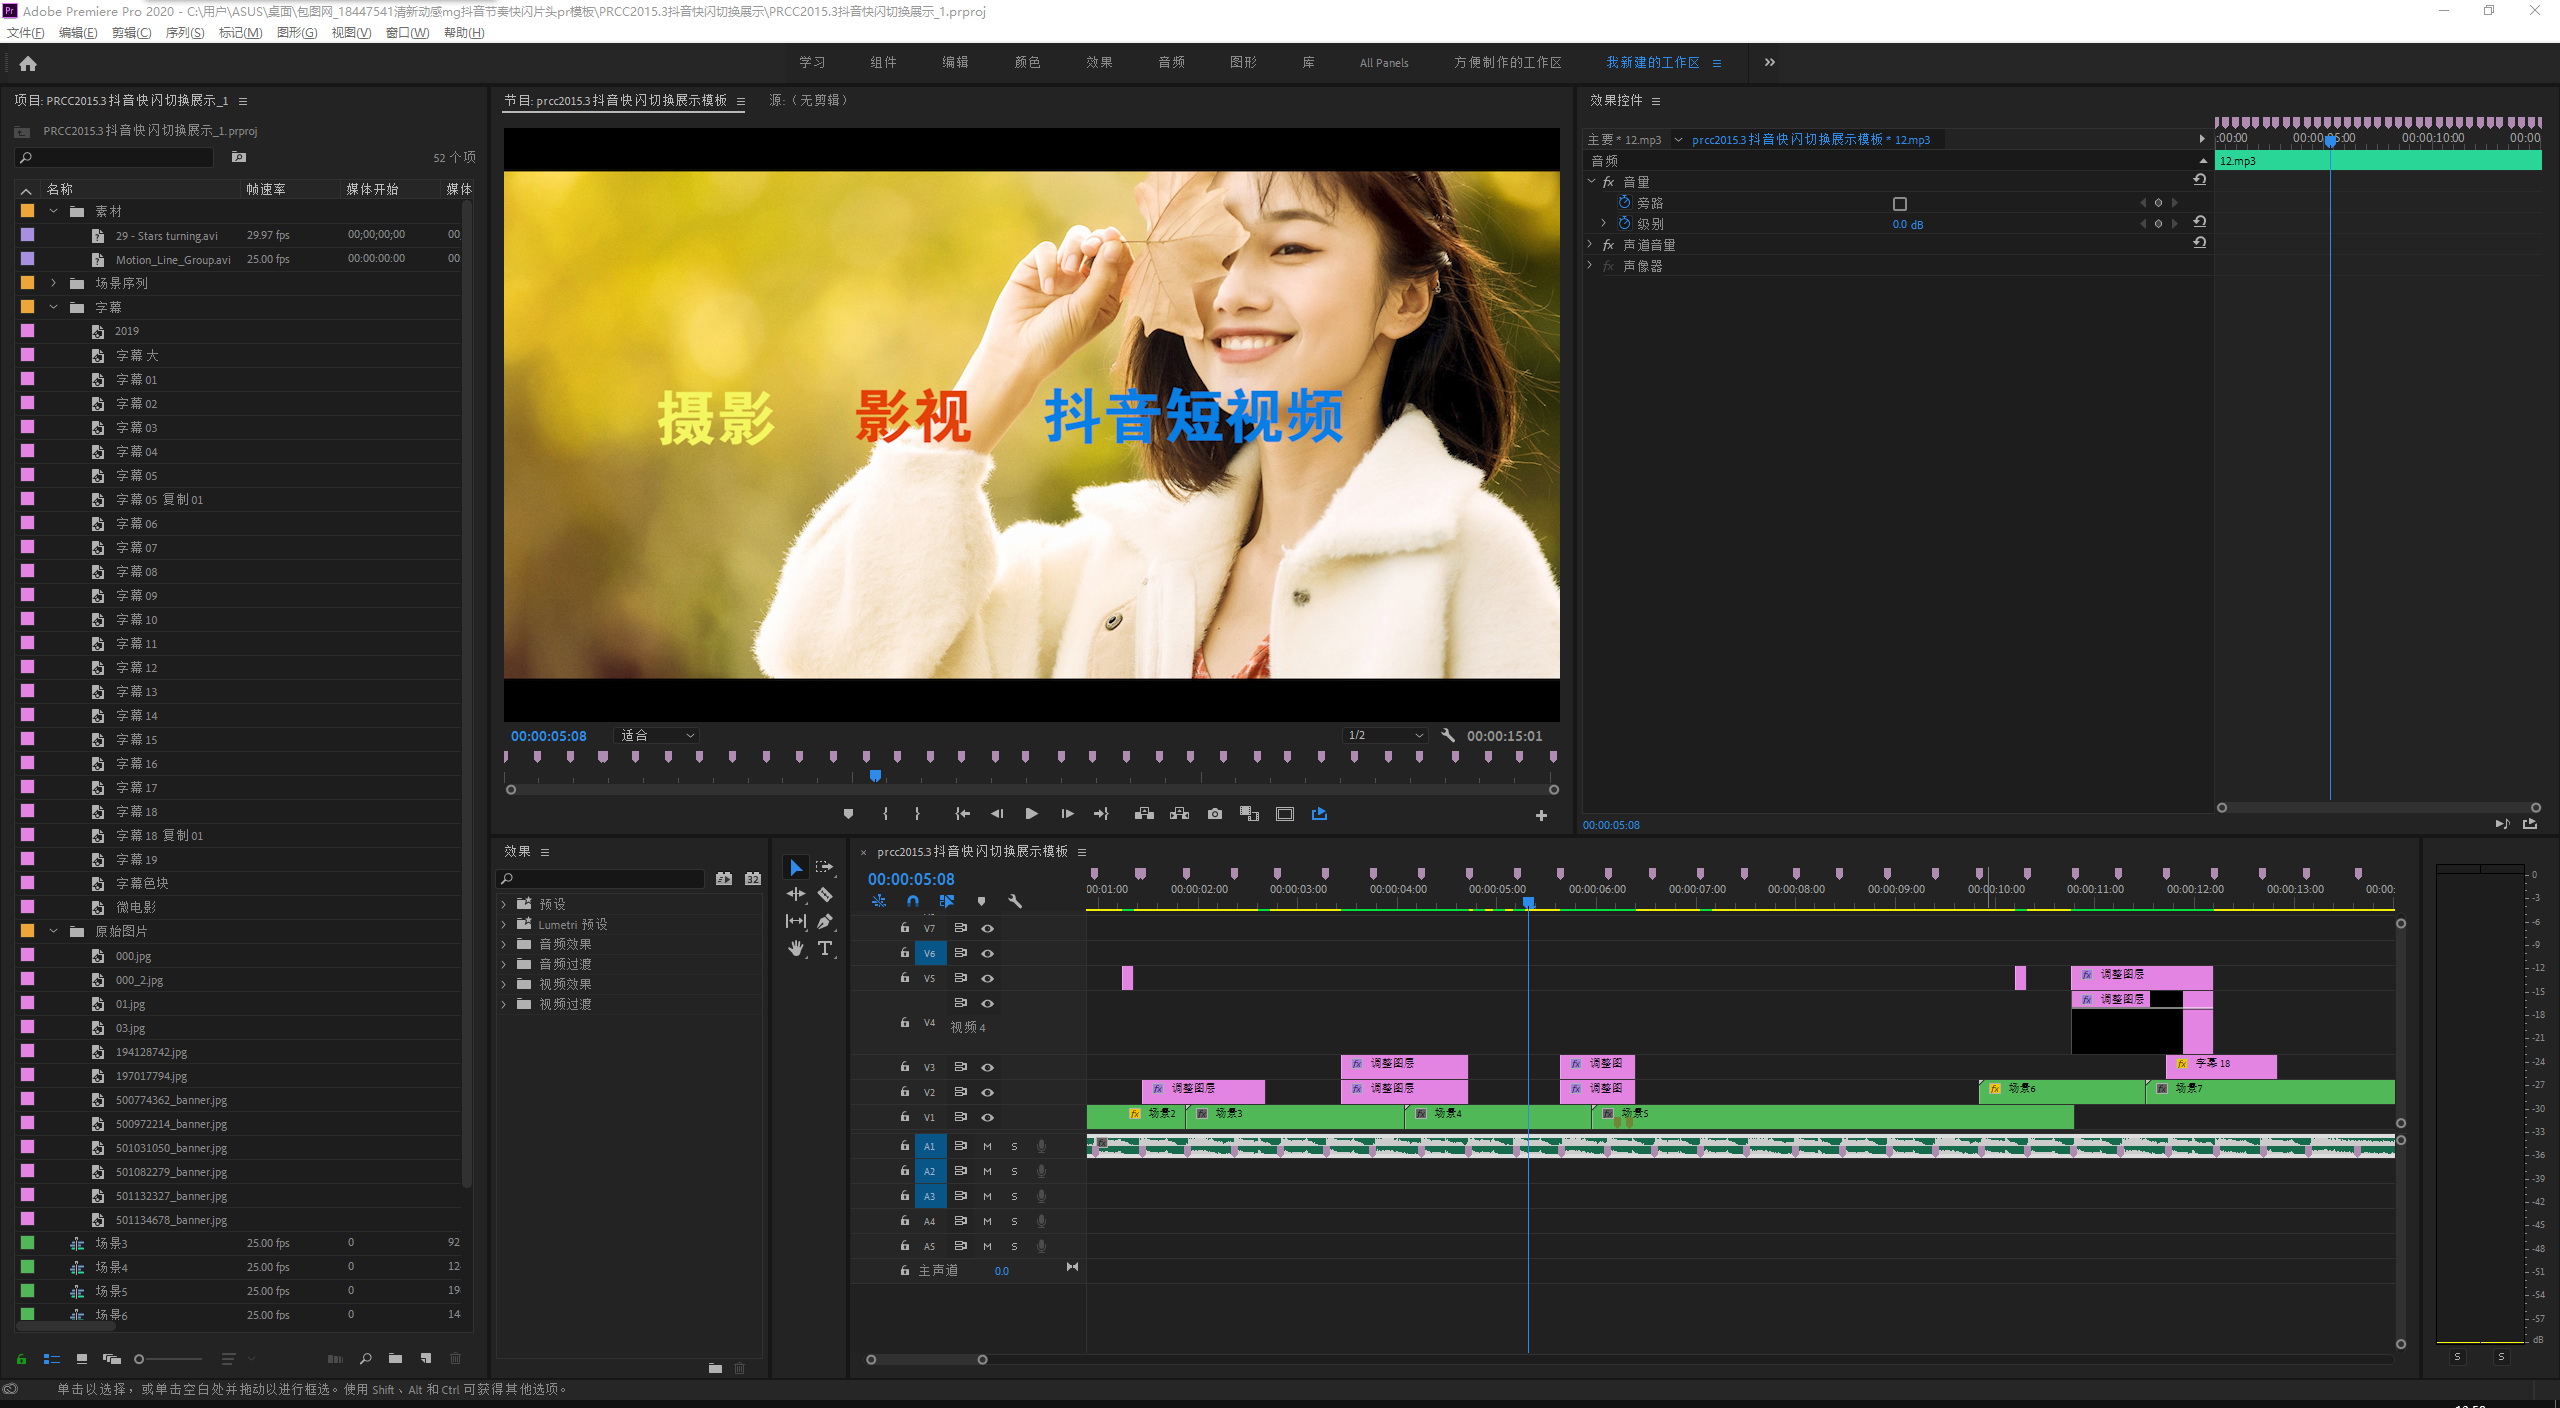Switch to 编辑 workspace tab
2560x1408 pixels.
(955, 62)
